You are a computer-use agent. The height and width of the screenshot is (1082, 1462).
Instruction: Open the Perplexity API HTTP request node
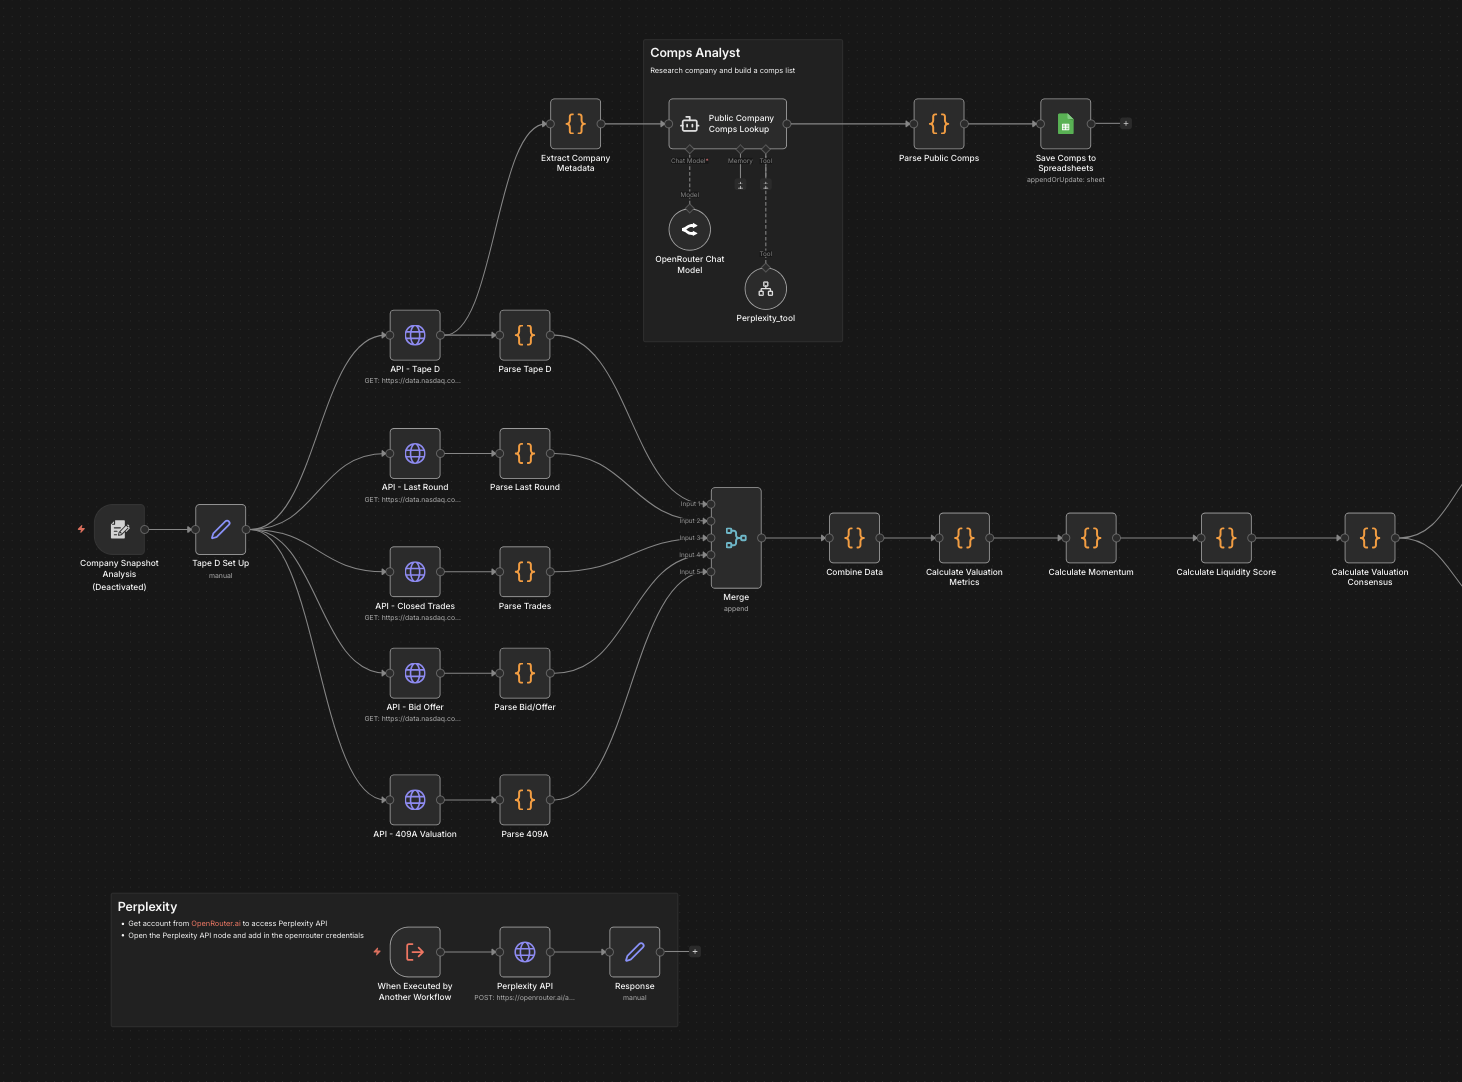[x=524, y=951]
